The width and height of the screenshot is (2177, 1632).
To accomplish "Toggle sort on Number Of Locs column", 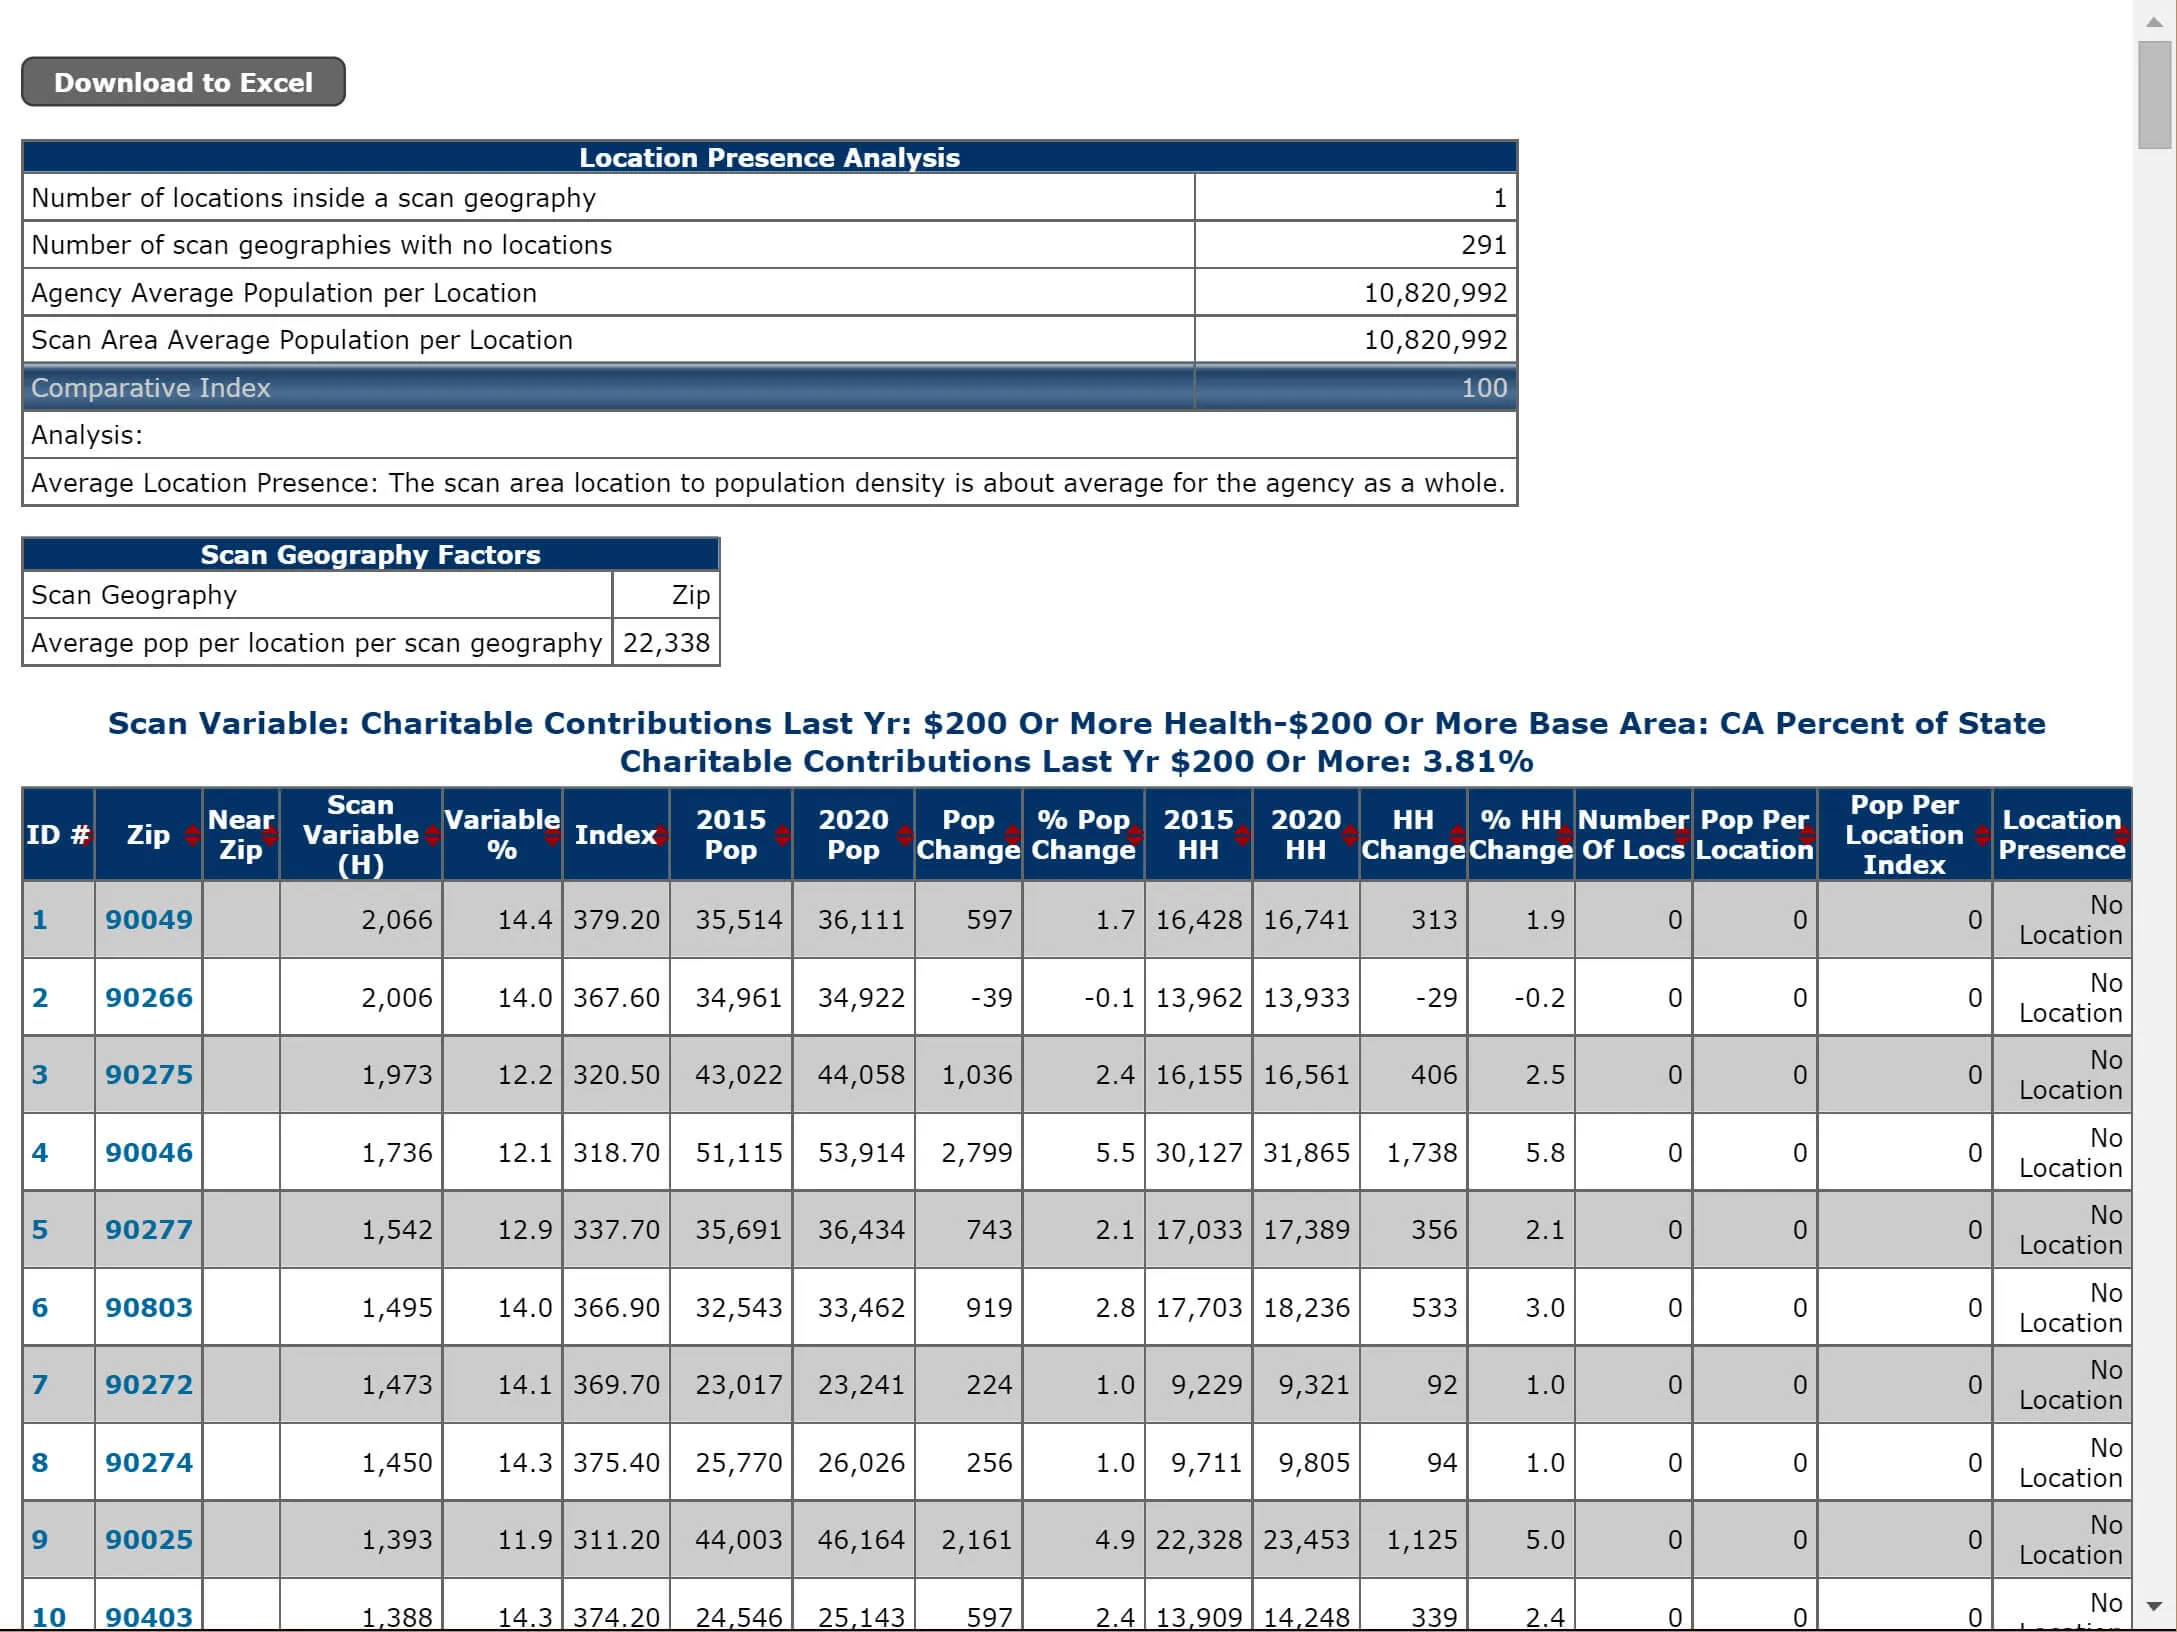I will tap(1683, 835).
